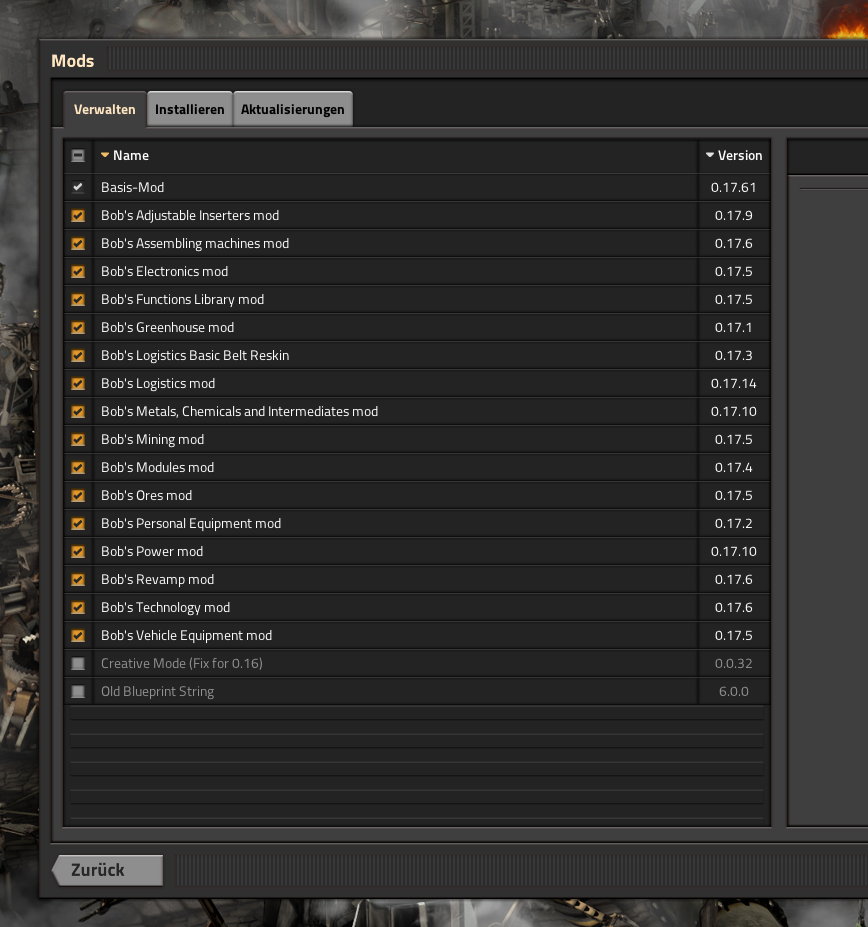This screenshot has width=868, height=927.
Task: Toggle Bob's Technology mod checkbox
Action: click(77, 608)
